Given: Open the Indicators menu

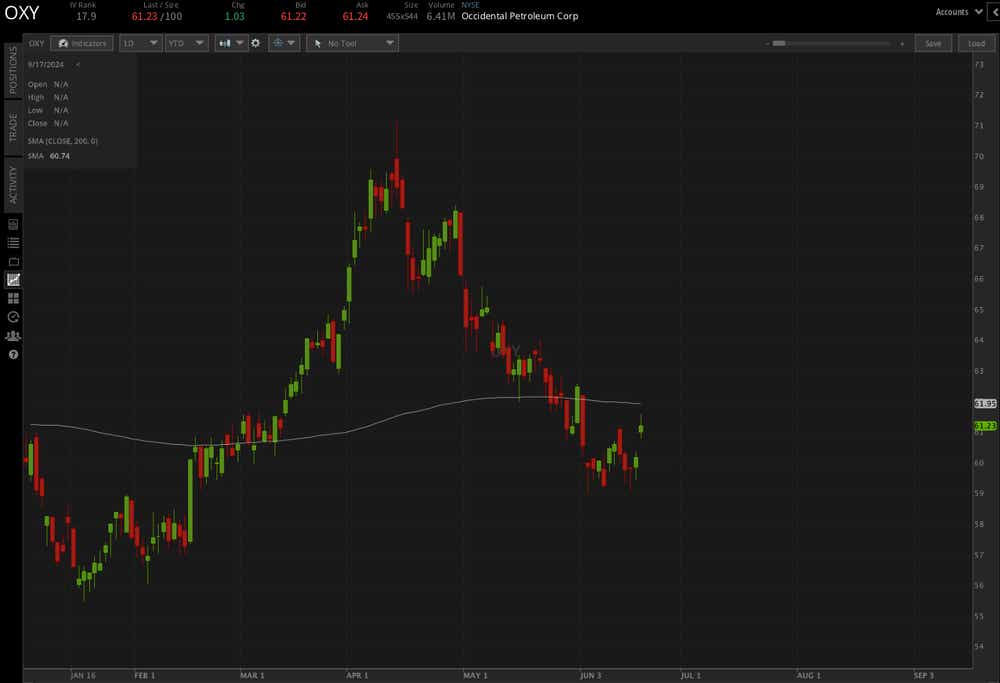Looking at the screenshot, I should pos(82,43).
